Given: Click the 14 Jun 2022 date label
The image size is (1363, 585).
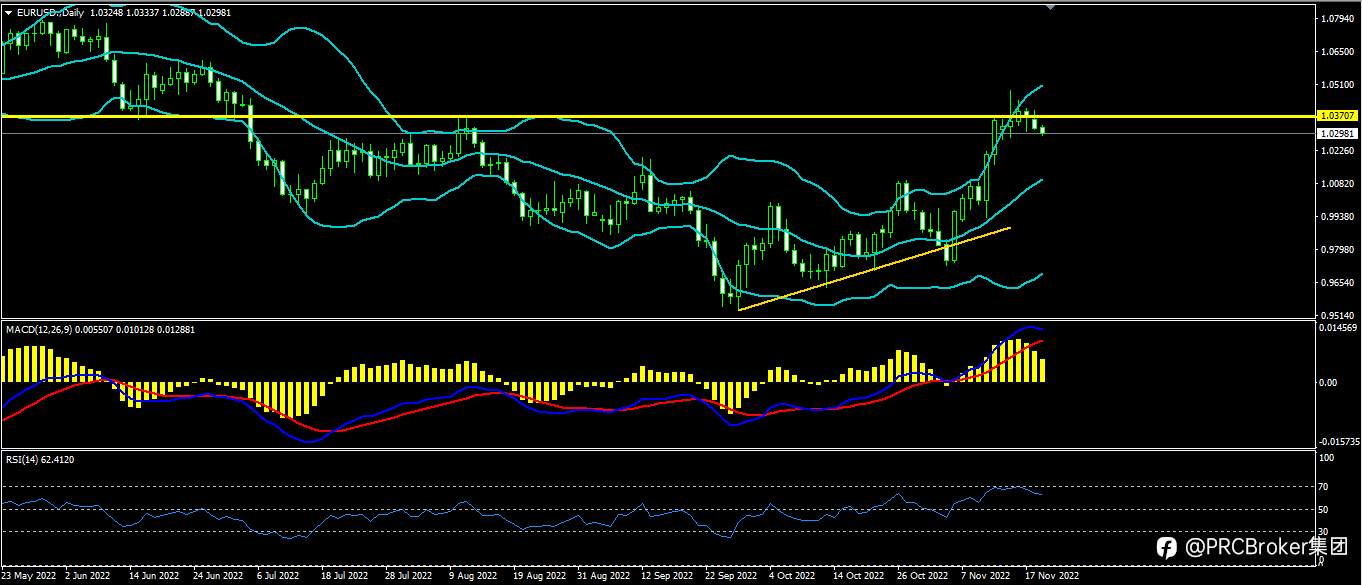Looking at the screenshot, I should coord(153,577).
